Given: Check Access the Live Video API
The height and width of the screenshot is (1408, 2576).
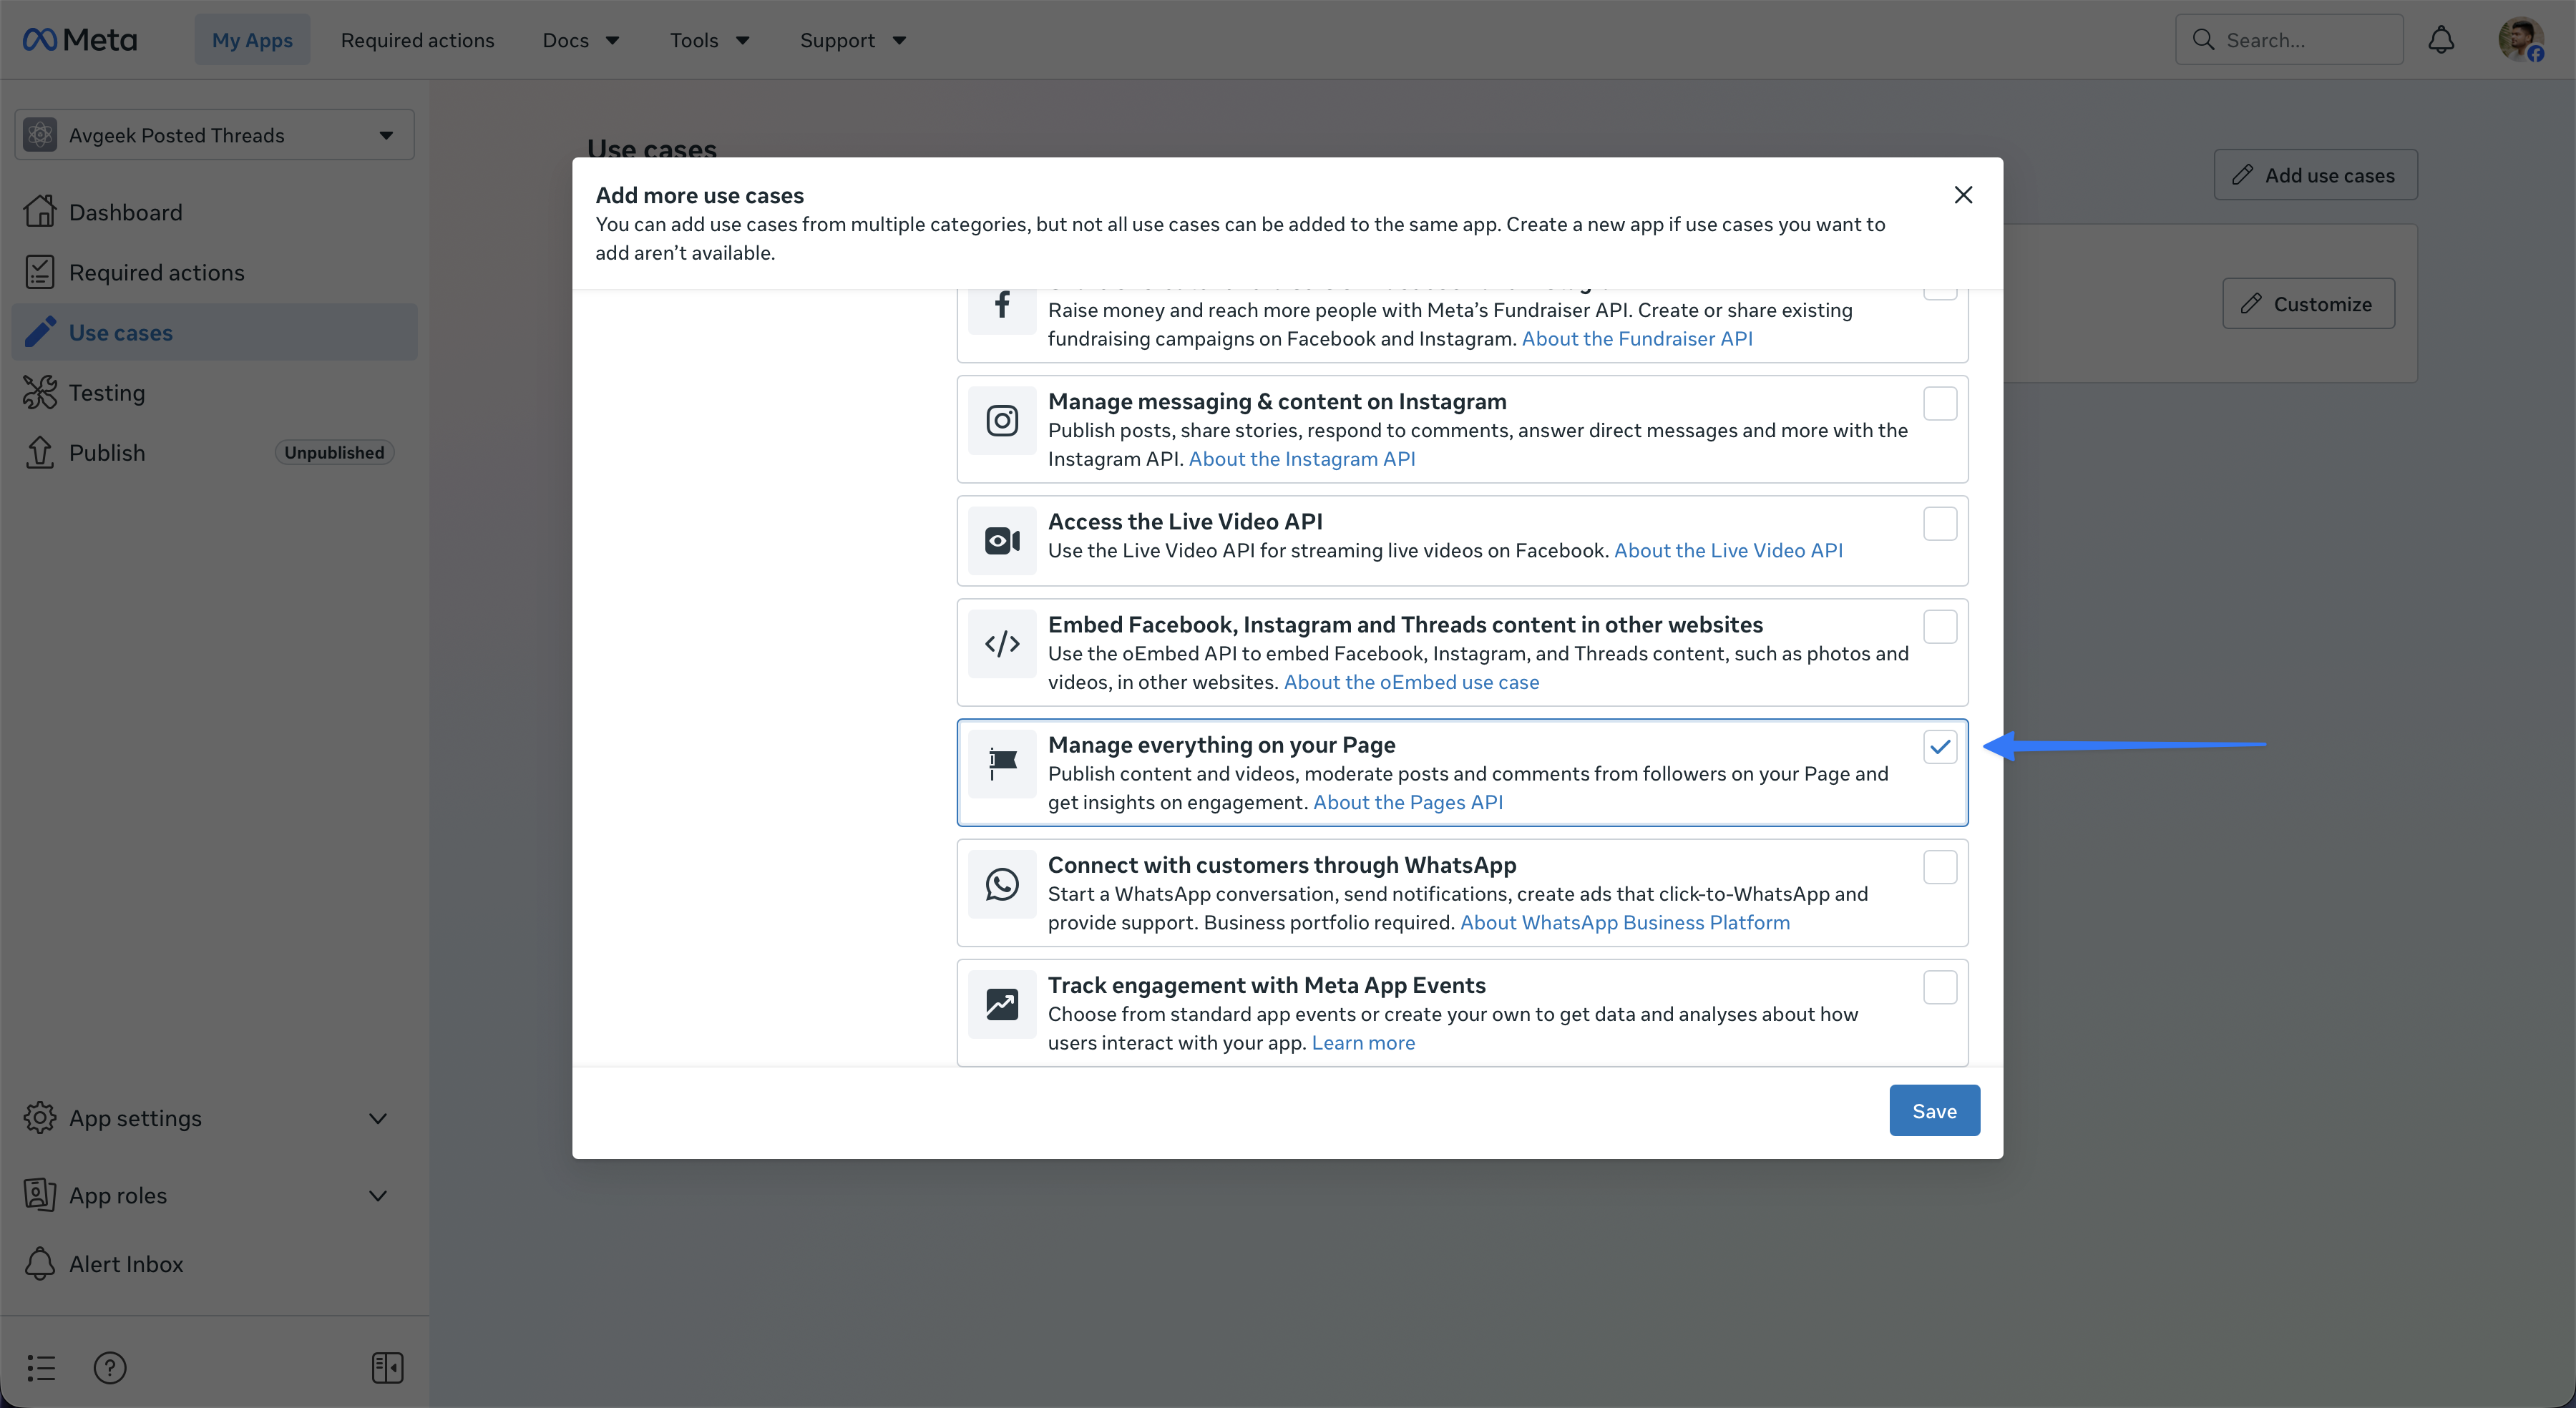Looking at the screenshot, I should click(1940, 523).
